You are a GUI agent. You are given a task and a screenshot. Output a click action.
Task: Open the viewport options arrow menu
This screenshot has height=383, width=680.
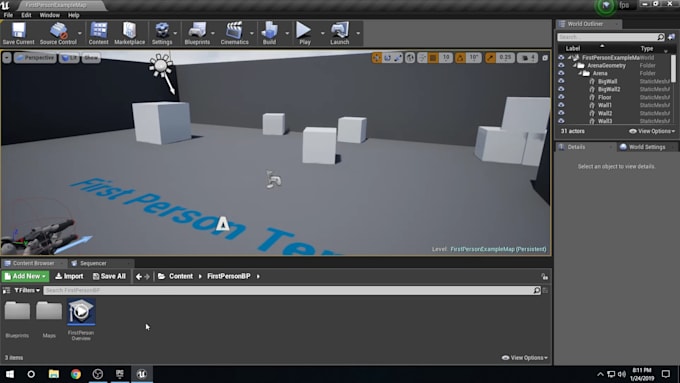pos(7,58)
